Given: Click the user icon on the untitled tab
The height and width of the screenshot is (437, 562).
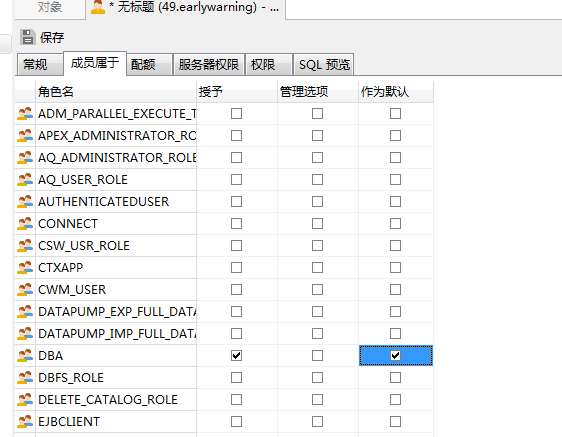Looking at the screenshot, I should (98, 7).
